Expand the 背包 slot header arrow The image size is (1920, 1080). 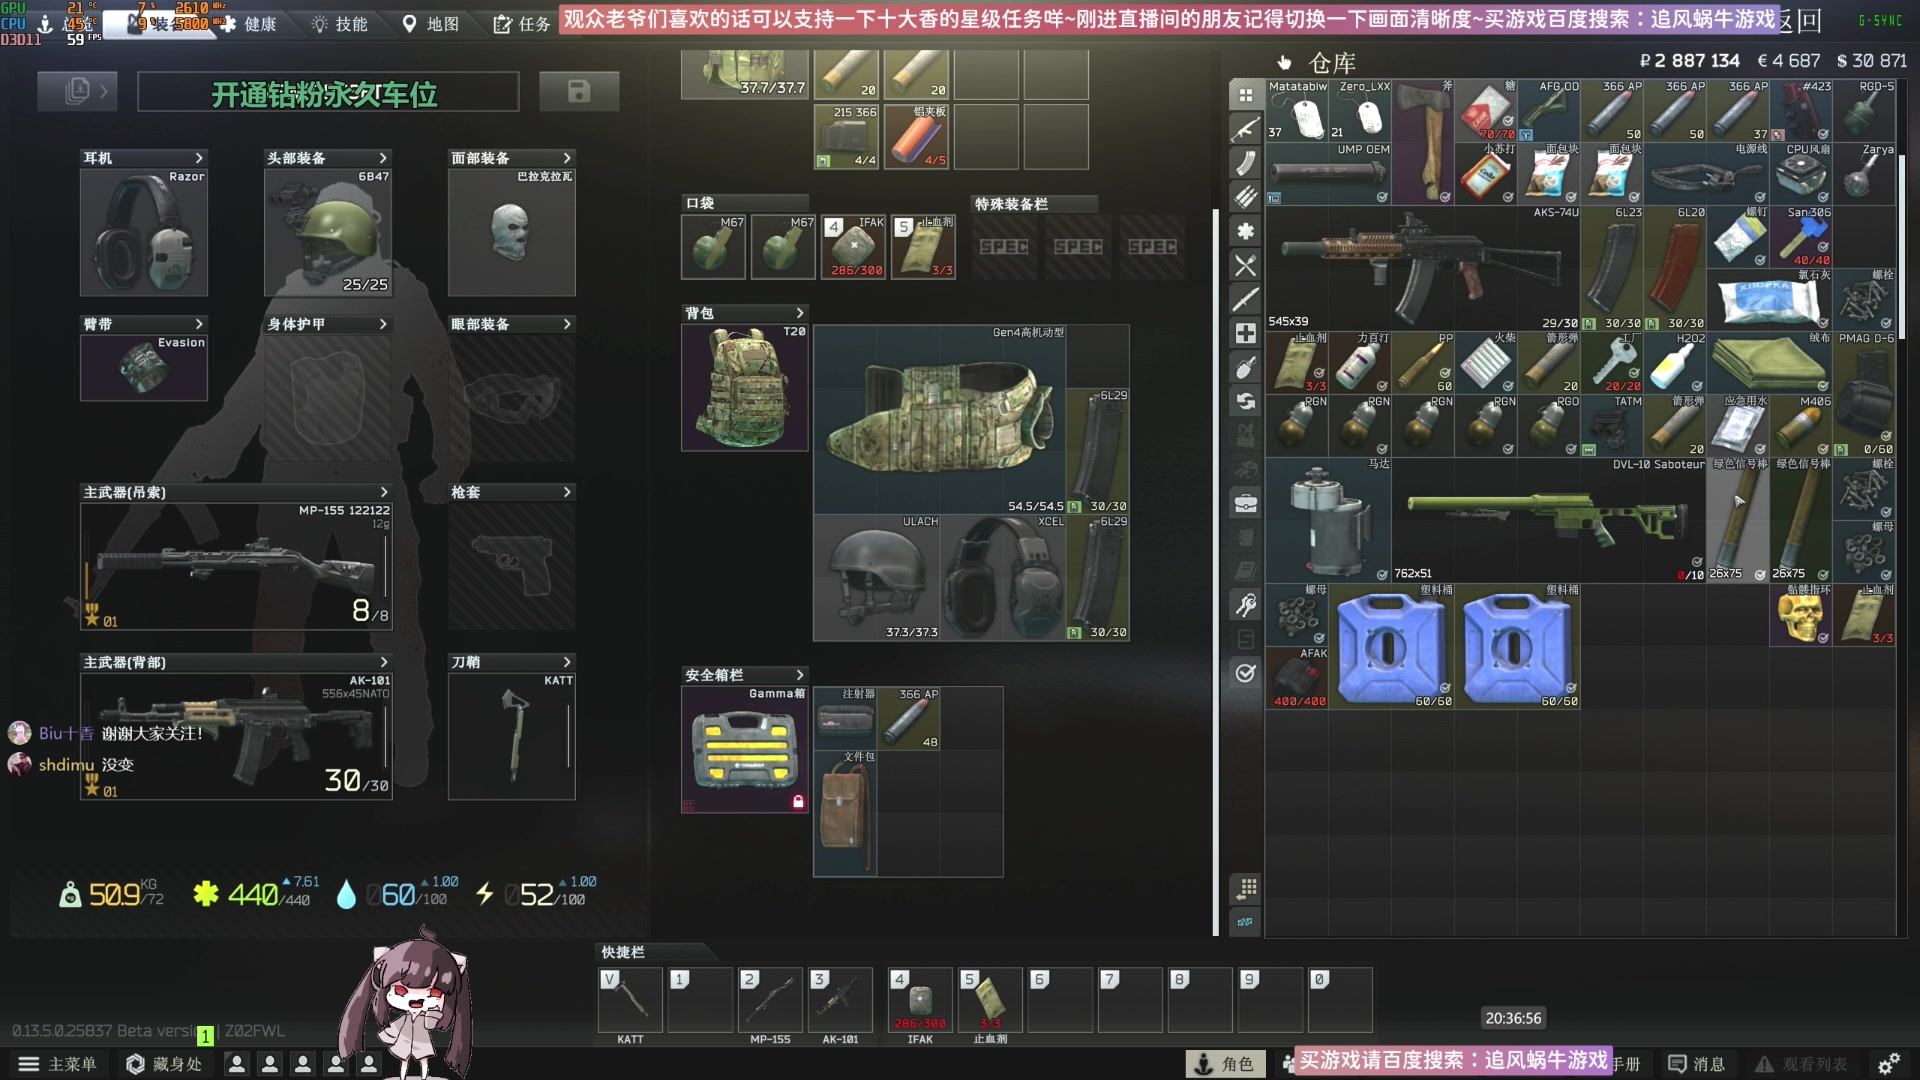(799, 313)
